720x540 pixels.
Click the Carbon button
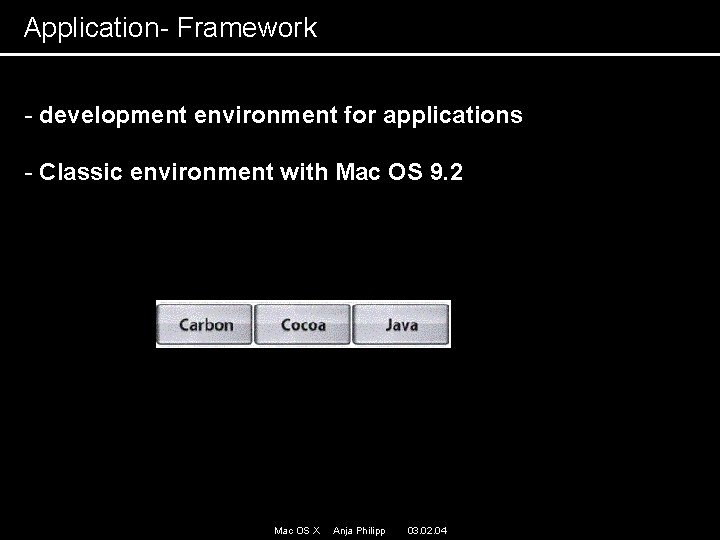204,324
